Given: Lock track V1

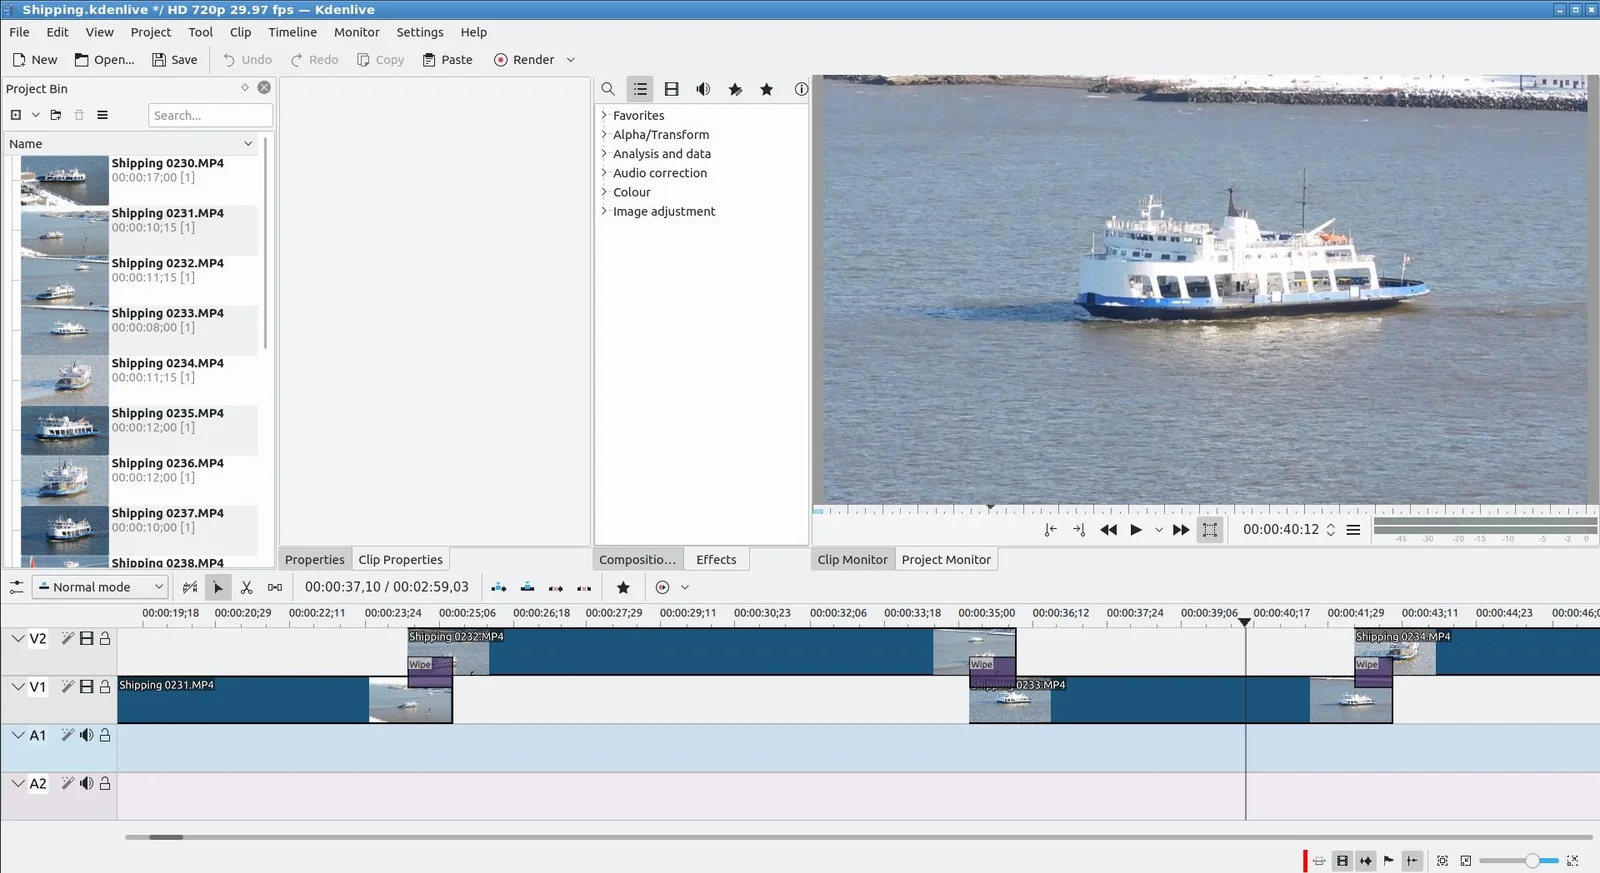Looking at the screenshot, I should [x=105, y=687].
